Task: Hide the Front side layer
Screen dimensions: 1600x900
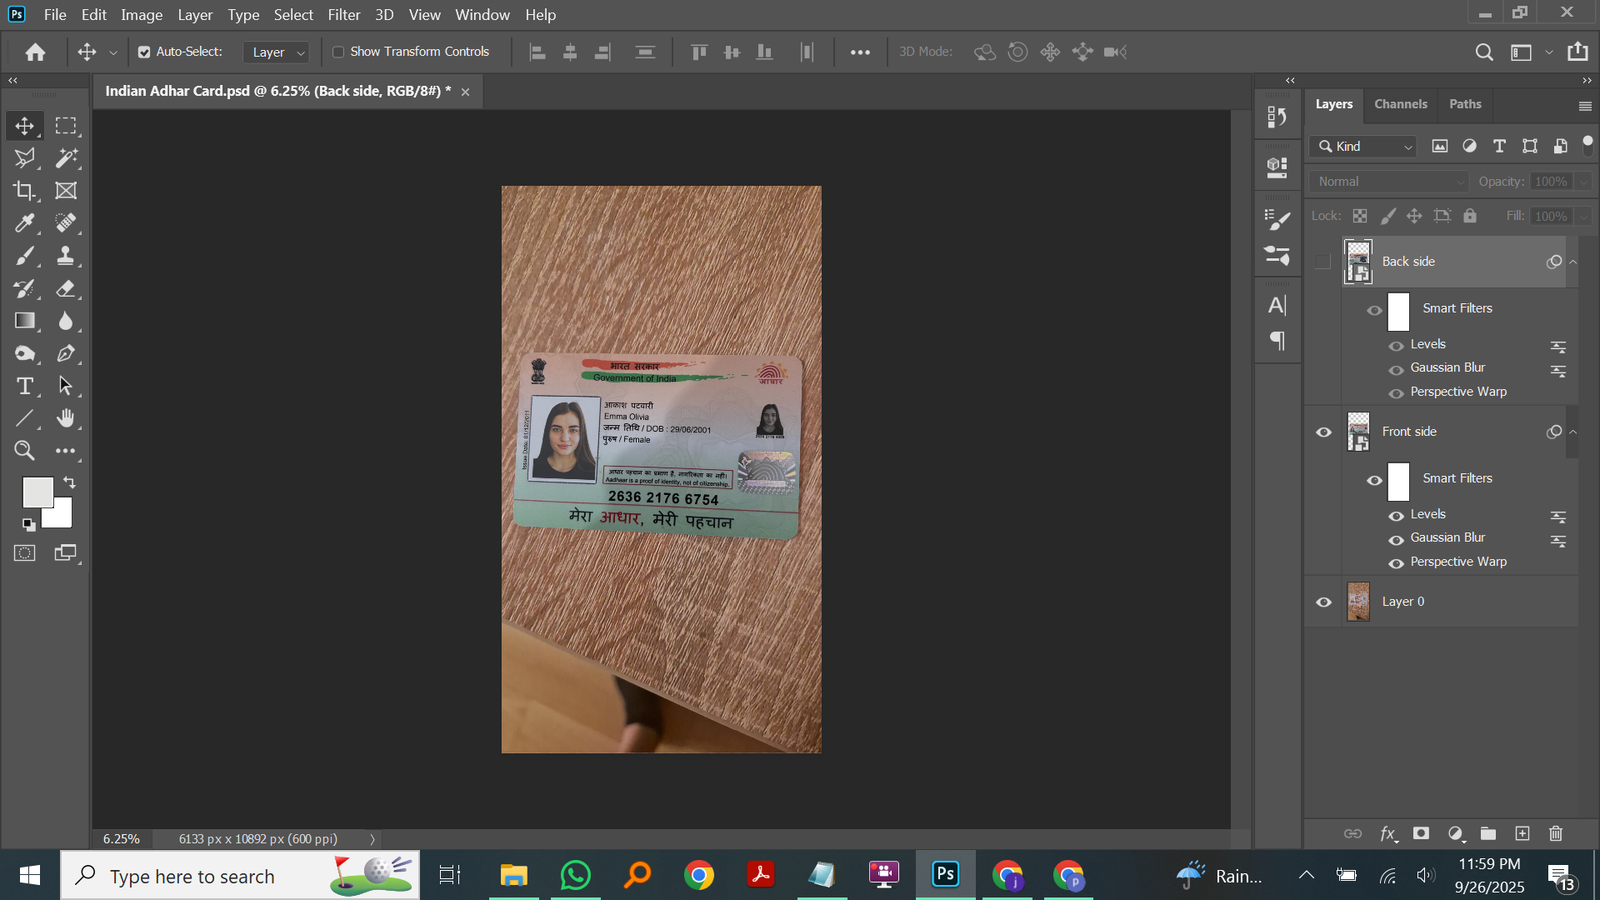Action: [1323, 432]
